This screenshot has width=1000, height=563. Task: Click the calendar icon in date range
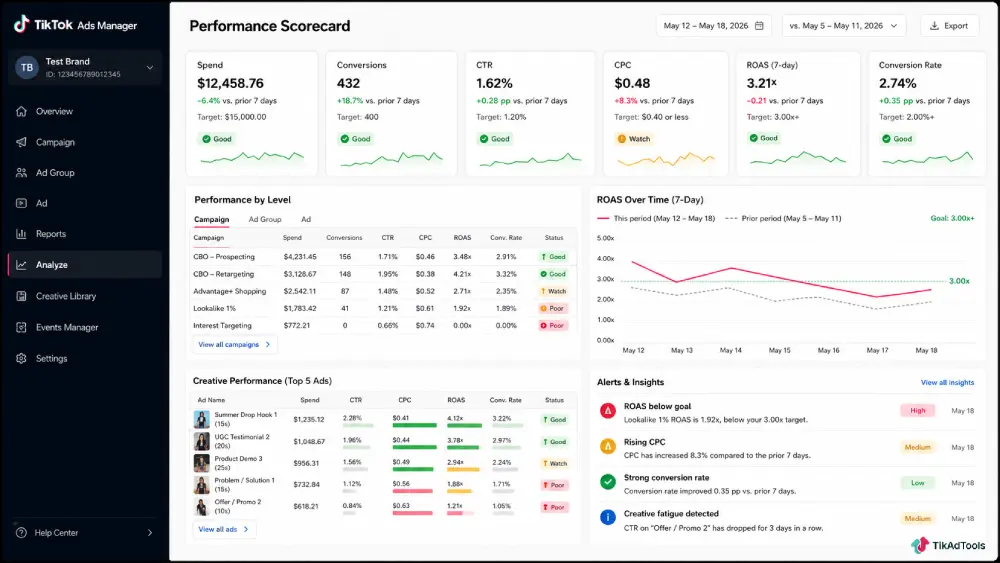tap(759, 26)
